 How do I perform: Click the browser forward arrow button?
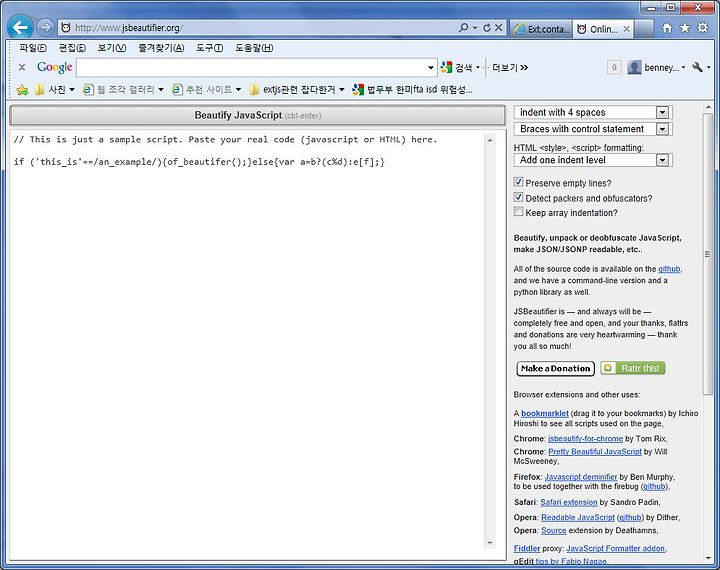pos(45,28)
